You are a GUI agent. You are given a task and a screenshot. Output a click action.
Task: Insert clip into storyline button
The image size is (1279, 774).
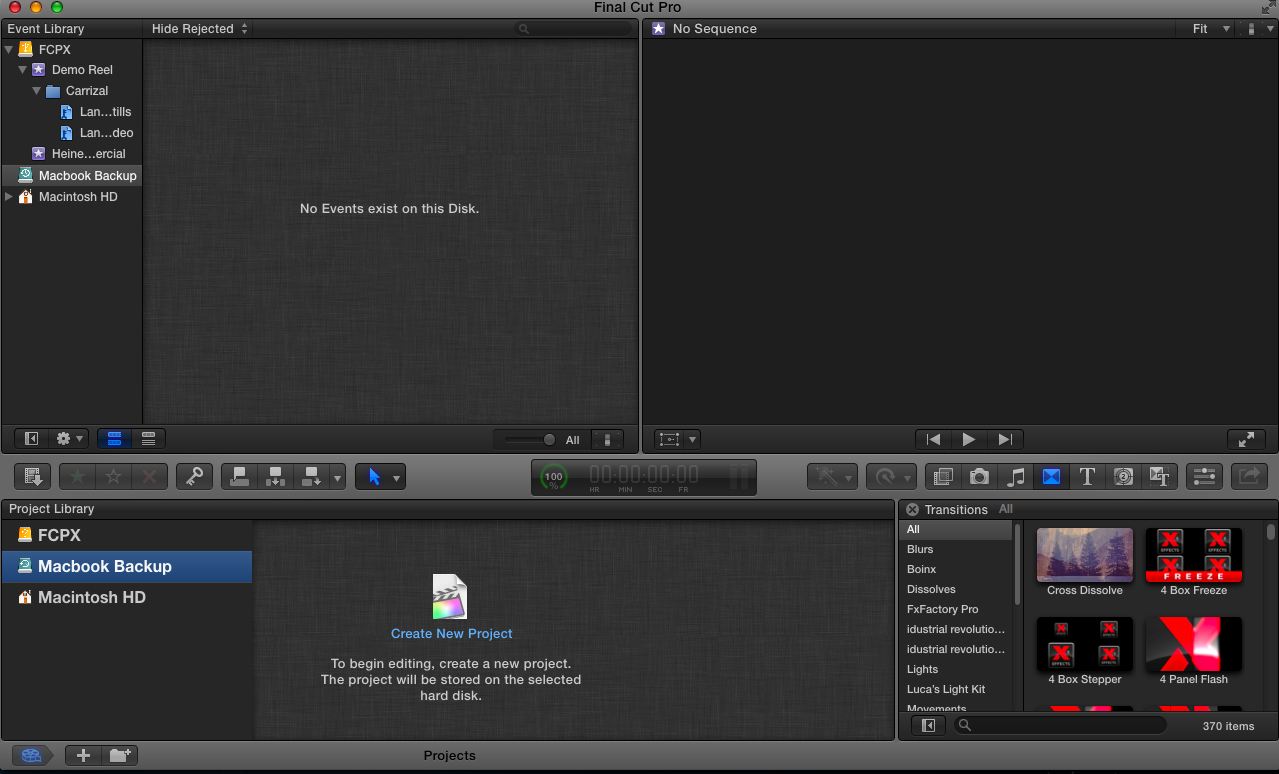point(276,477)
